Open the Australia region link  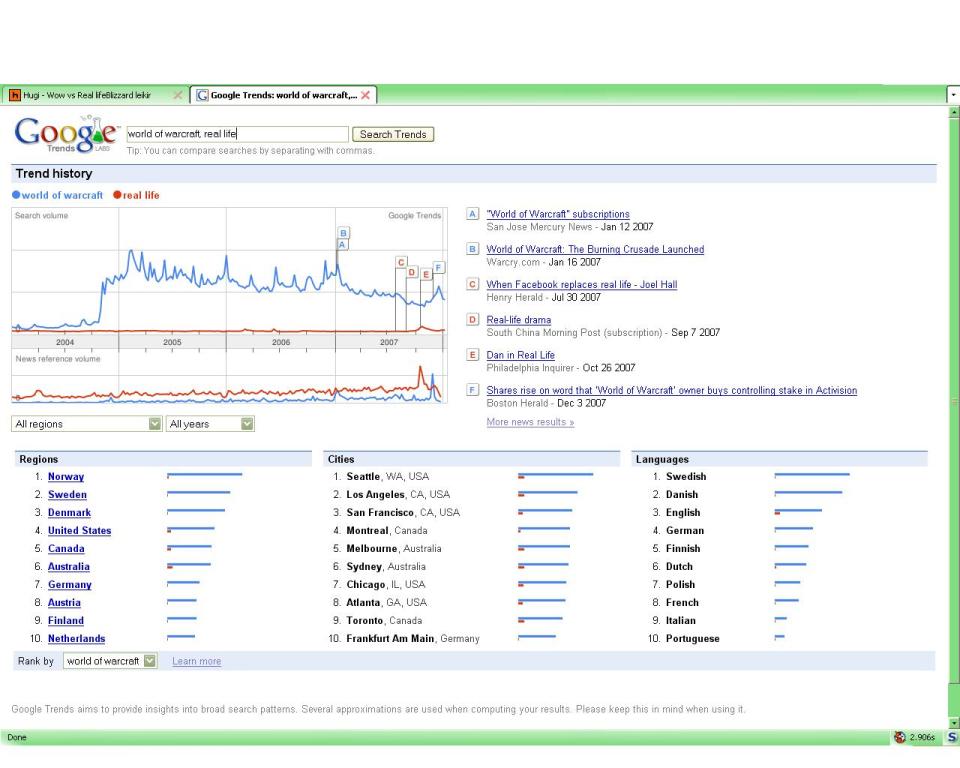pos(69,567)
